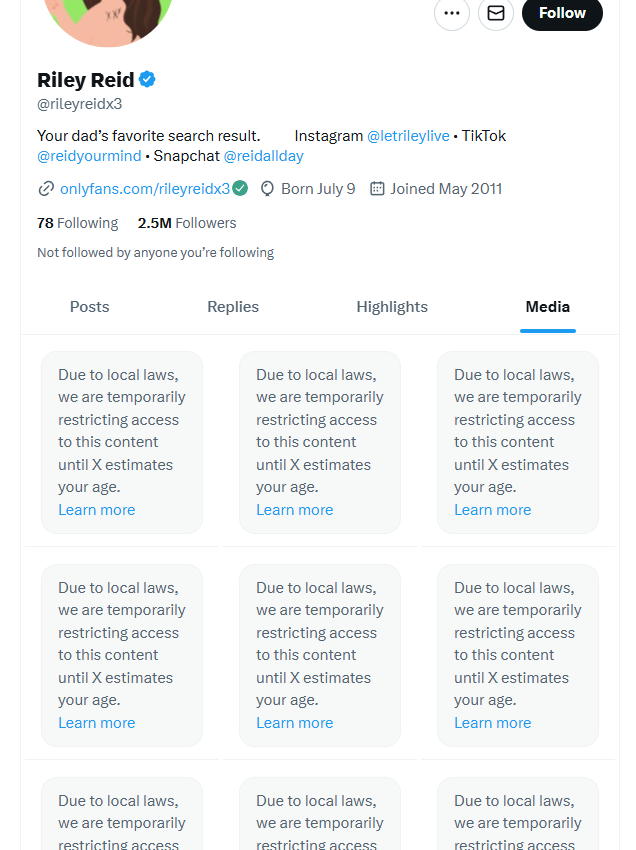Screen dimensions: 636x850
Task: Open the @letrileylive Instagram mention
Action: 408,136
